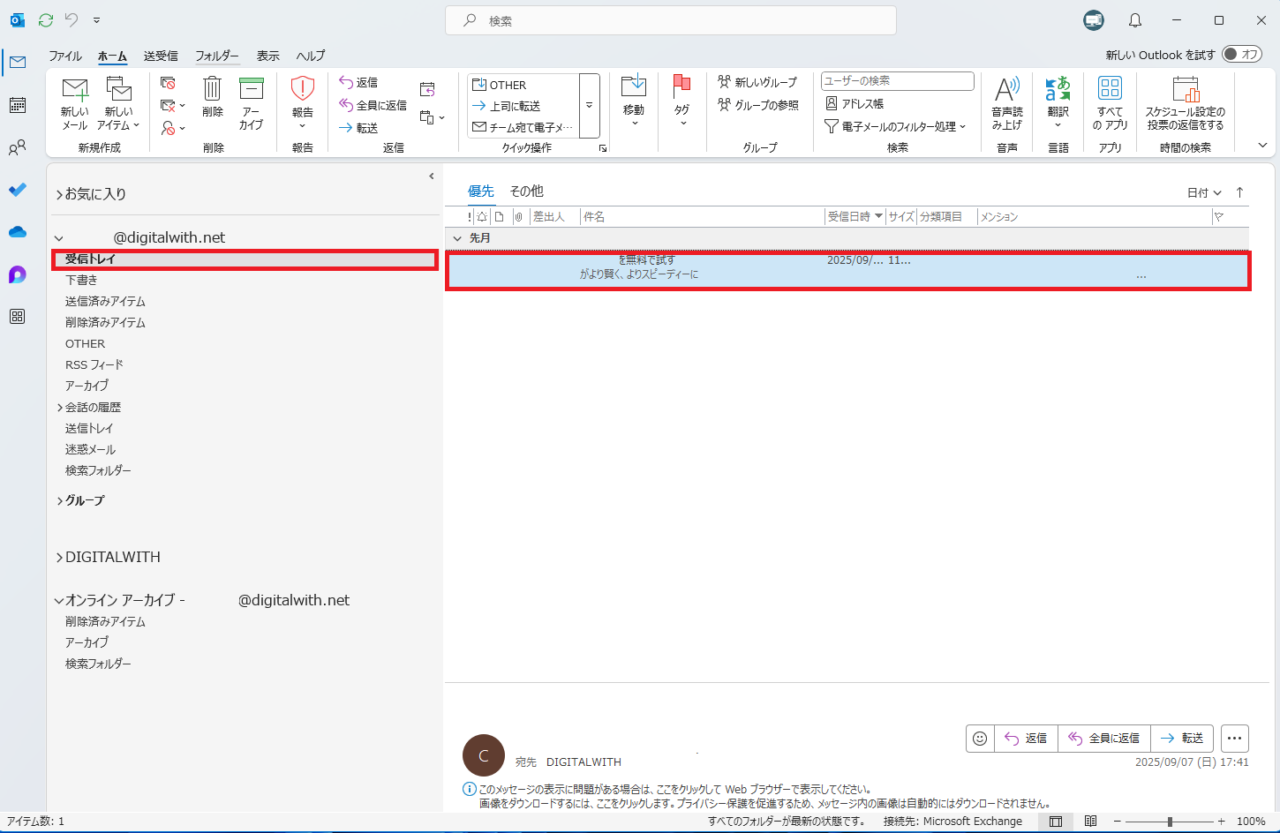Viewport: 1280px width, 833px height.
Task: Switch to the 送受信 ribbon tab
Action: tap(161, 56)
